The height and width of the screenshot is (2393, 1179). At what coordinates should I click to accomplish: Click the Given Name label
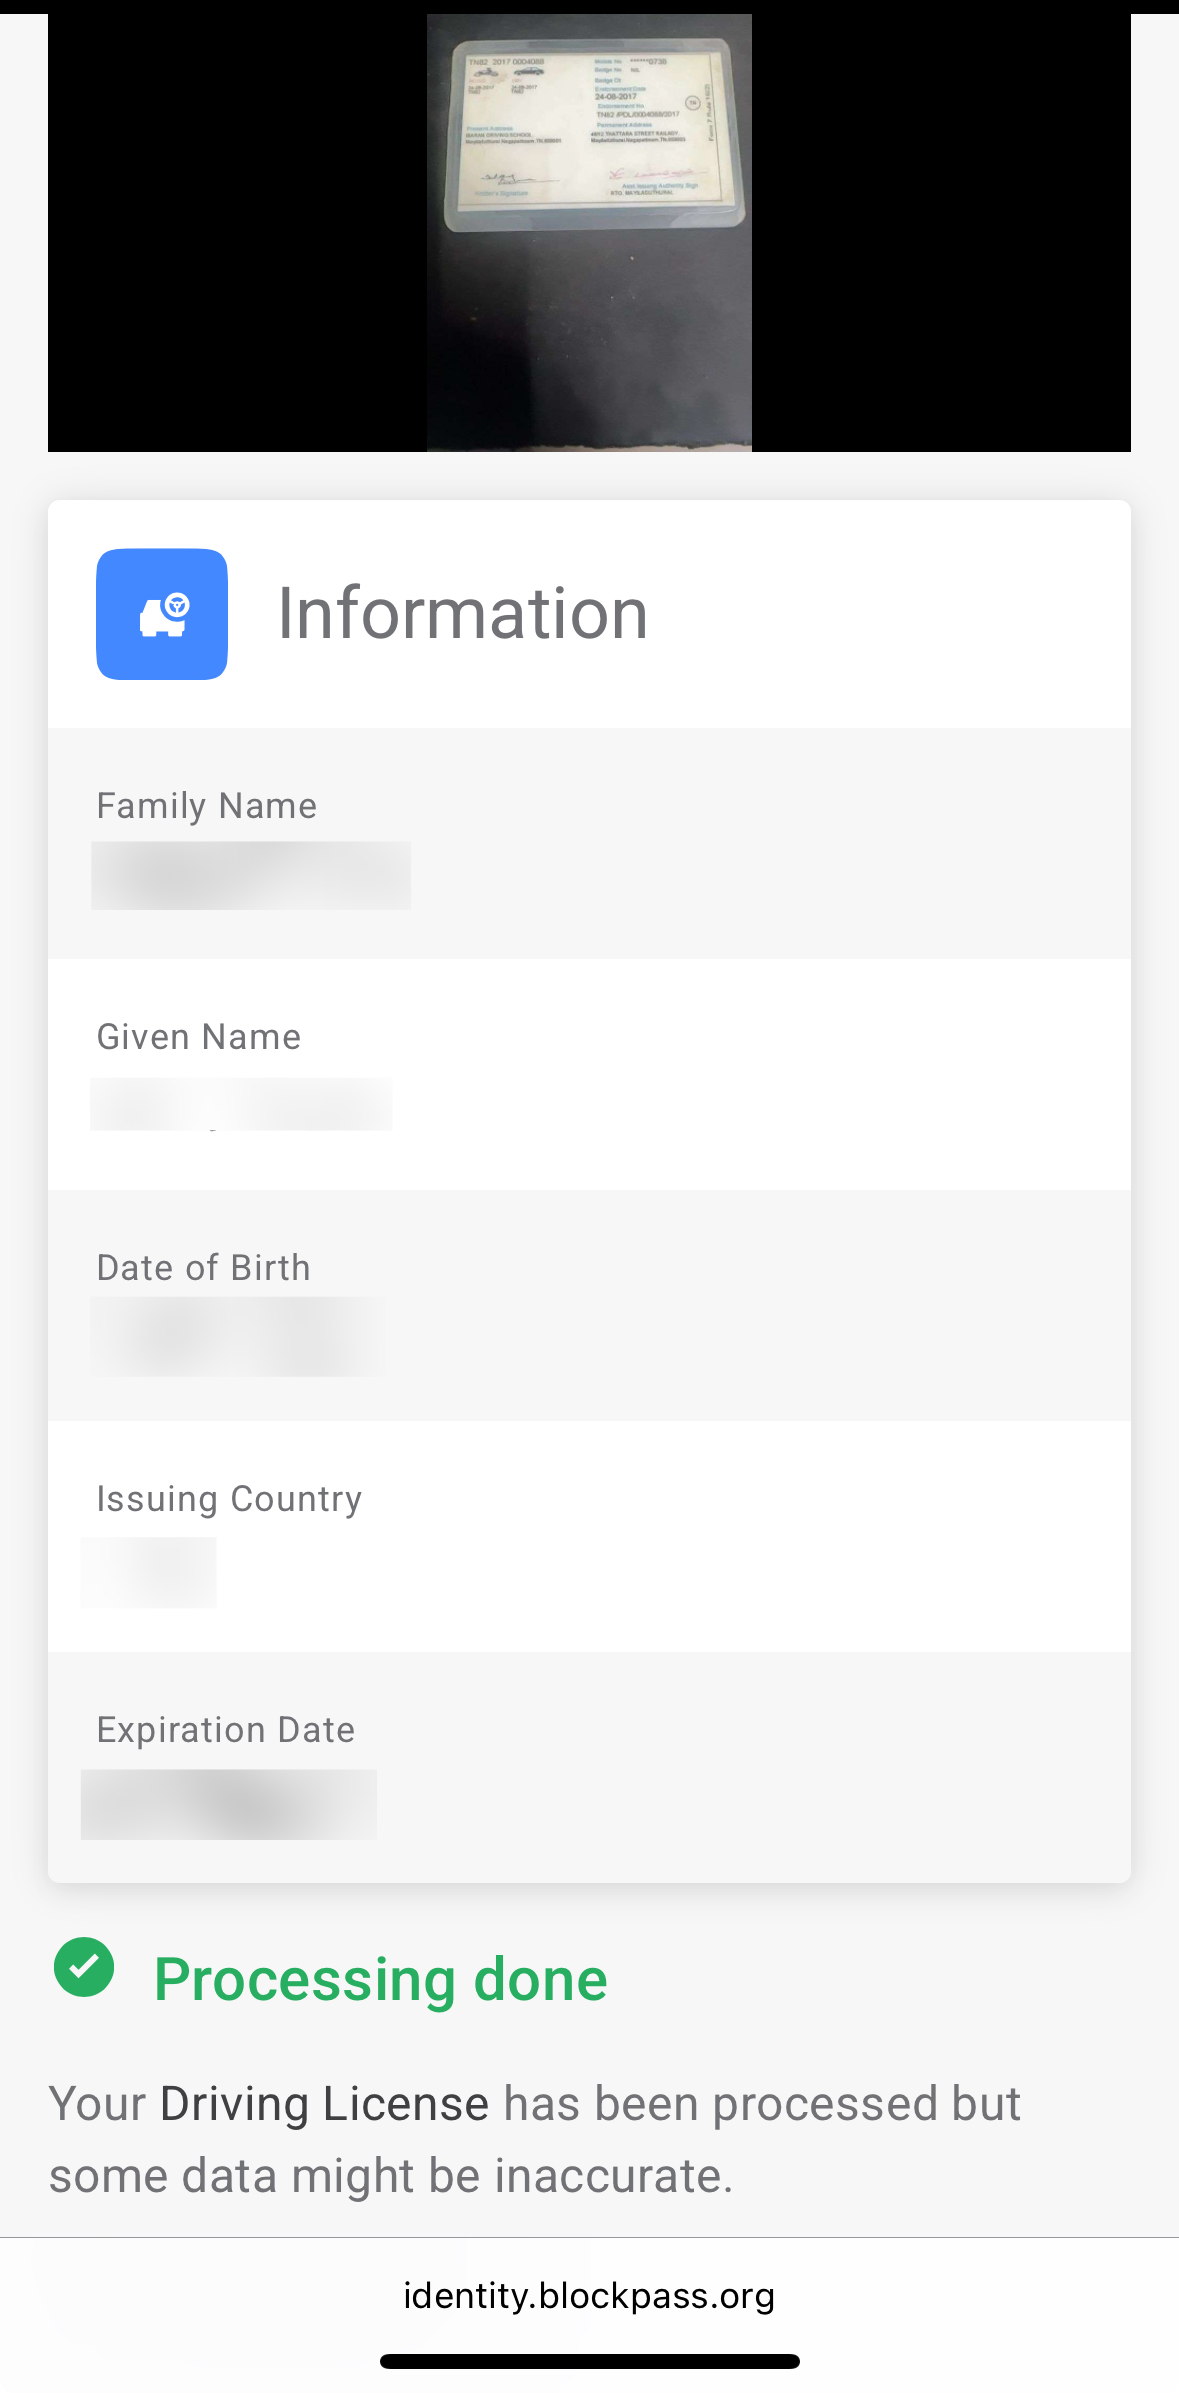199,1037
